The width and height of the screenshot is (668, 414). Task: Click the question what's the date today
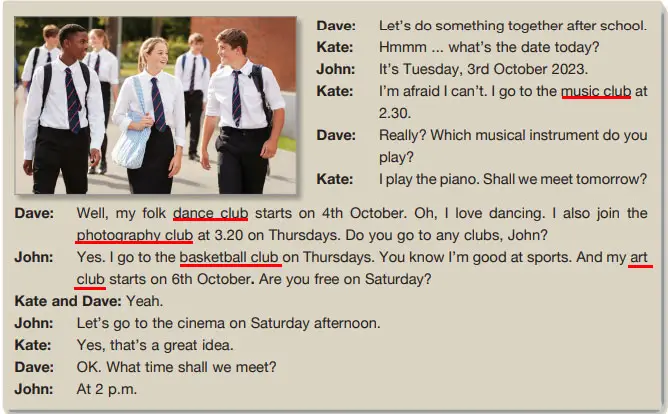click(524, 47)
